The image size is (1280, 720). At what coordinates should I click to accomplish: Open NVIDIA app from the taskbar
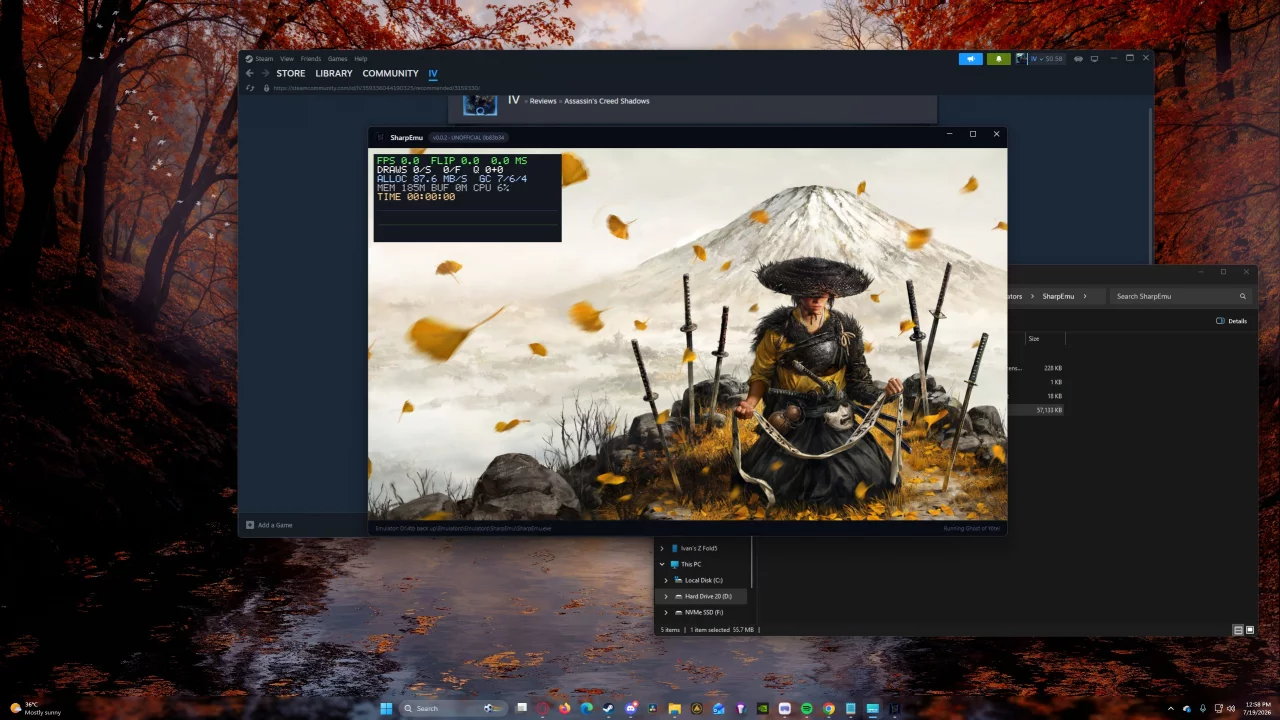763,709
